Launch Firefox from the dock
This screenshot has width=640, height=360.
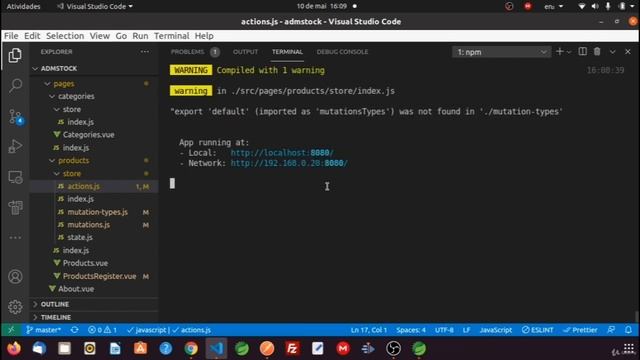click(14, 349)
